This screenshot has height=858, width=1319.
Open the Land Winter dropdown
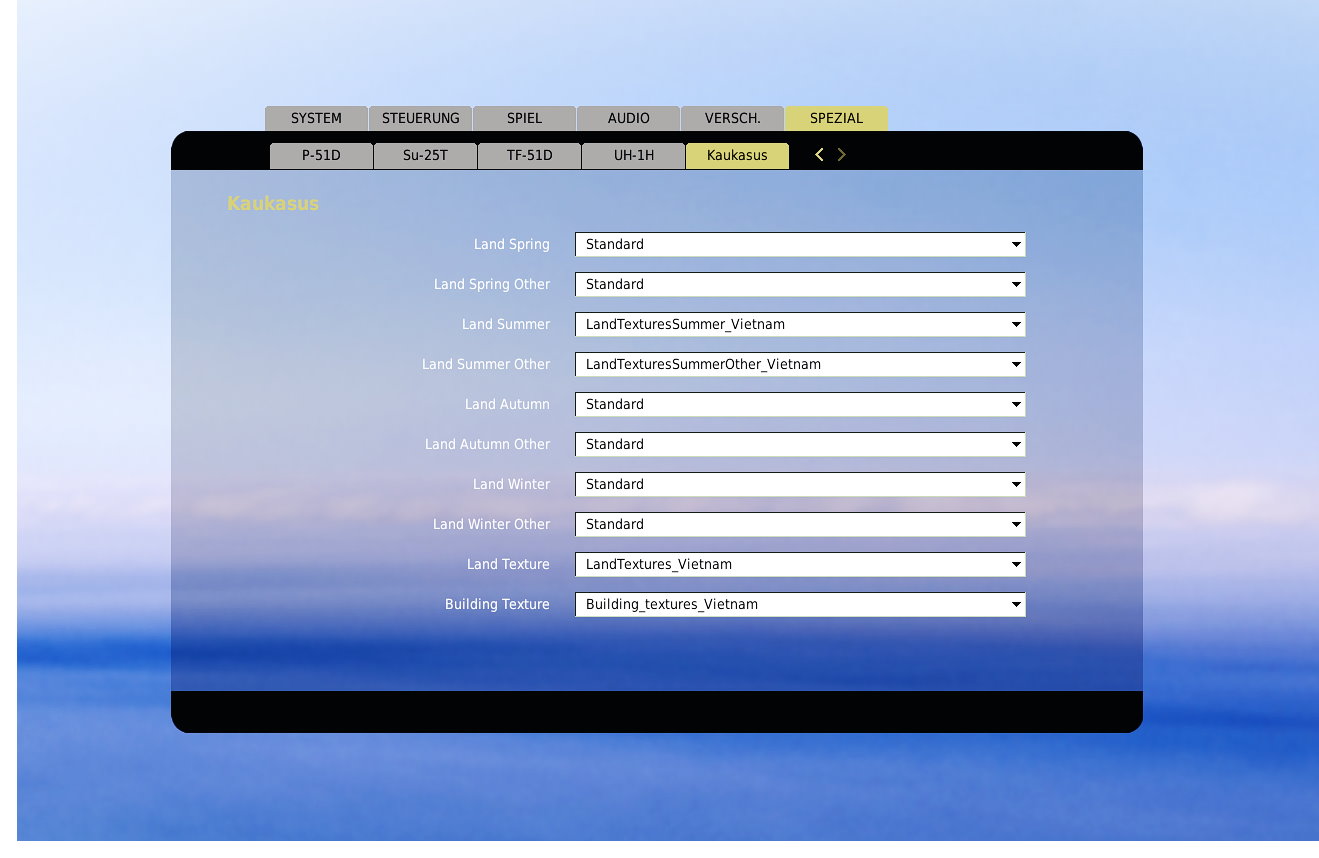(800, 484)
